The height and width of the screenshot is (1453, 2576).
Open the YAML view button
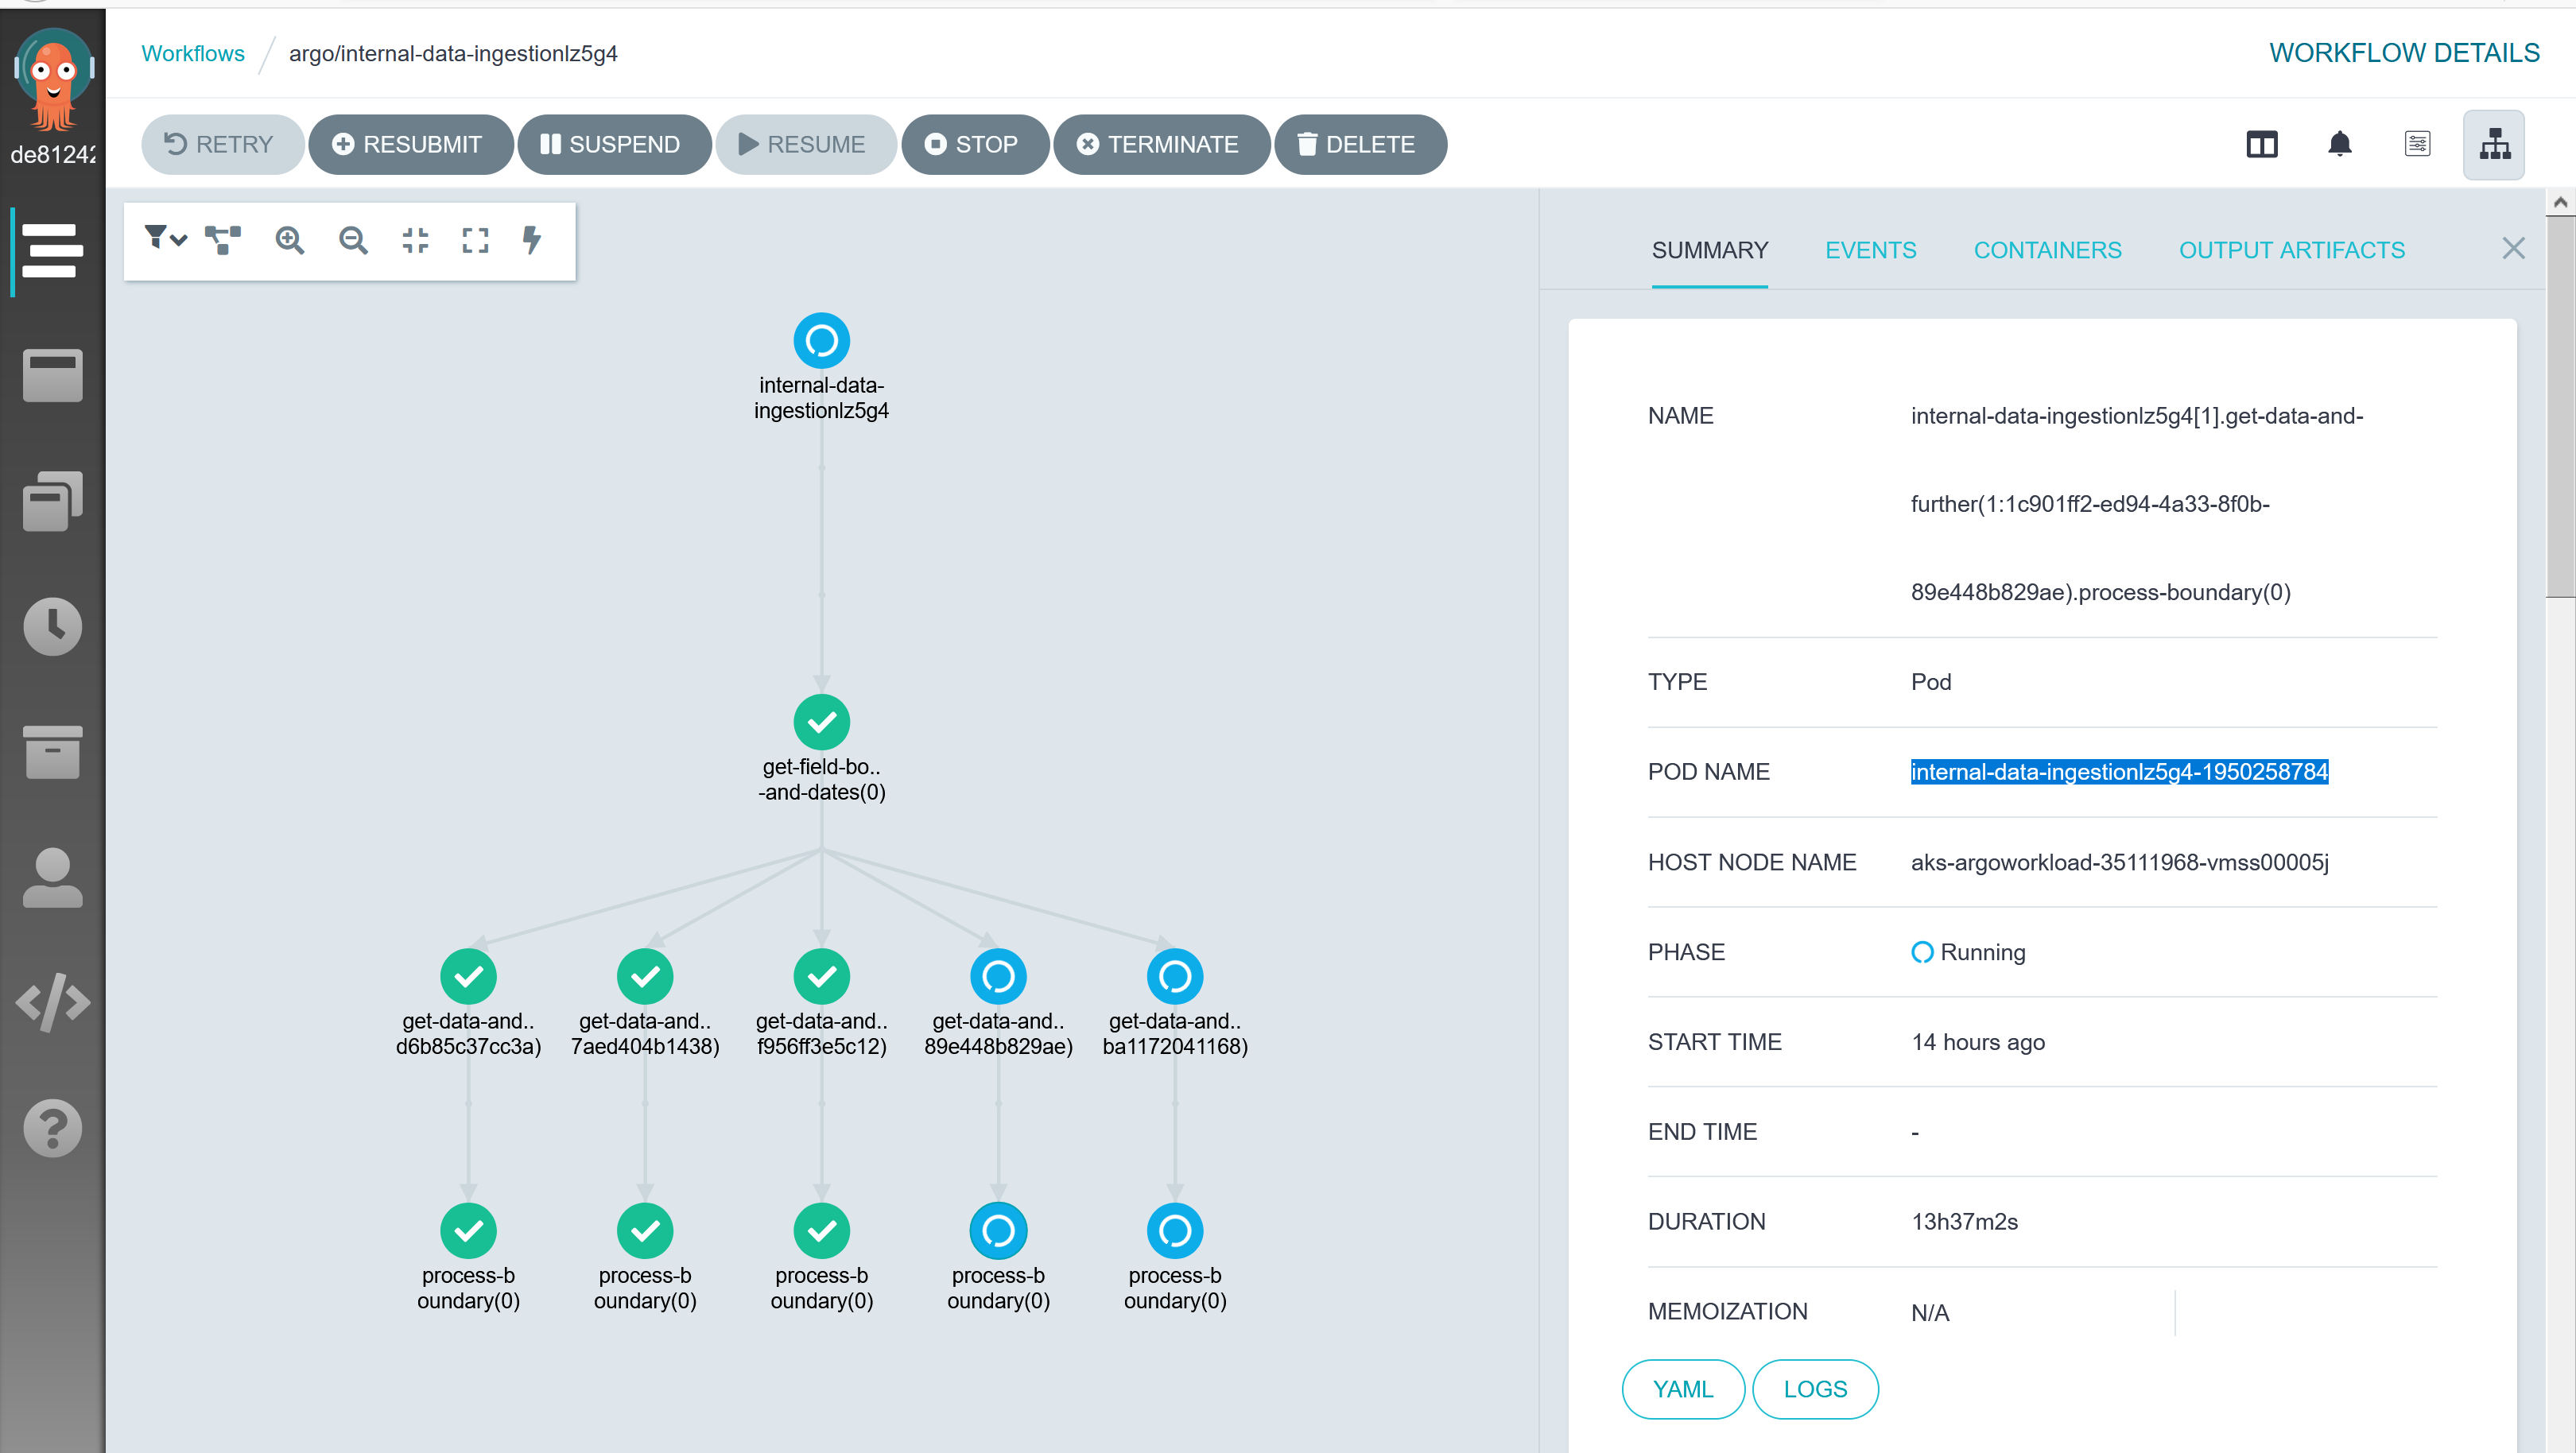[1682, 1388]
